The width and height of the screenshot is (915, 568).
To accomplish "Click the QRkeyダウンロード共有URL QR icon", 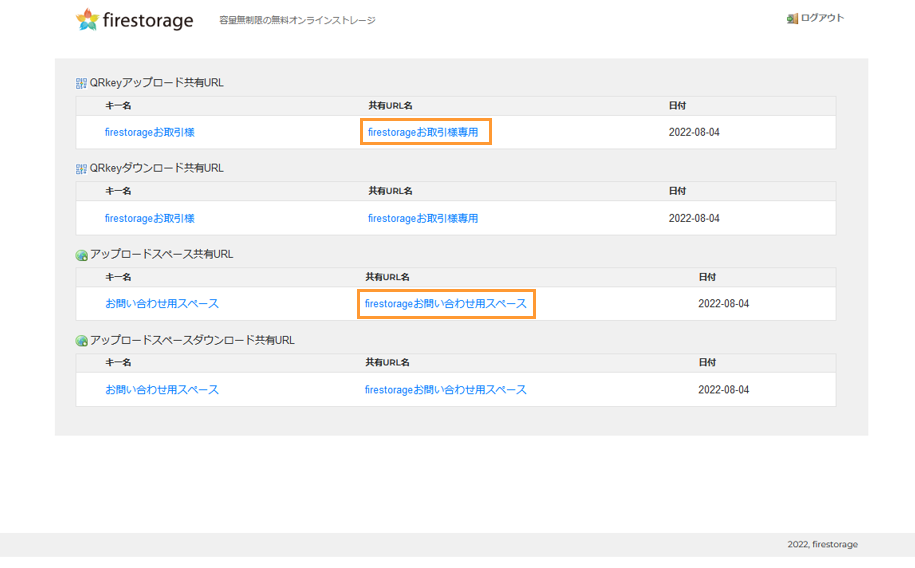I will coord(81,169).
